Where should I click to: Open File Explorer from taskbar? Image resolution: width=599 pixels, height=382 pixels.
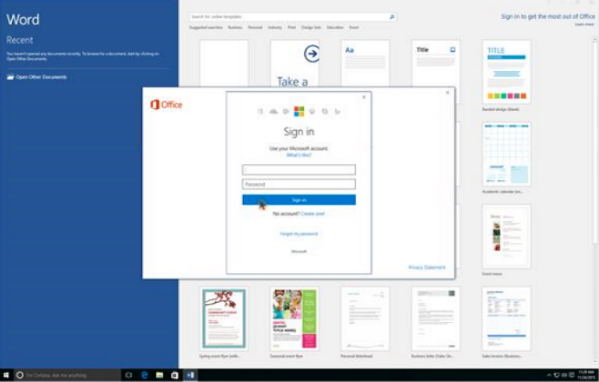point(159,375)
